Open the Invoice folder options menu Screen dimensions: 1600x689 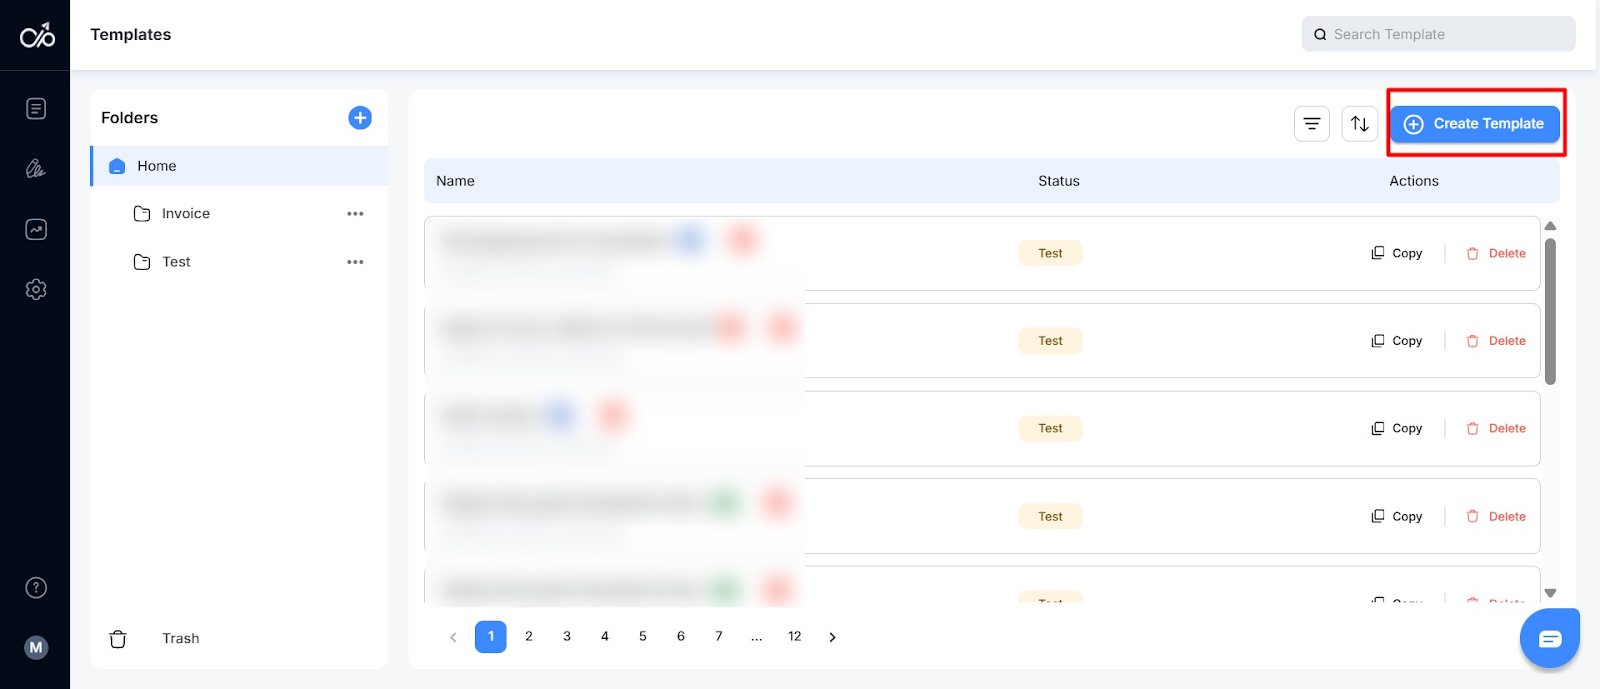(356, 213)
